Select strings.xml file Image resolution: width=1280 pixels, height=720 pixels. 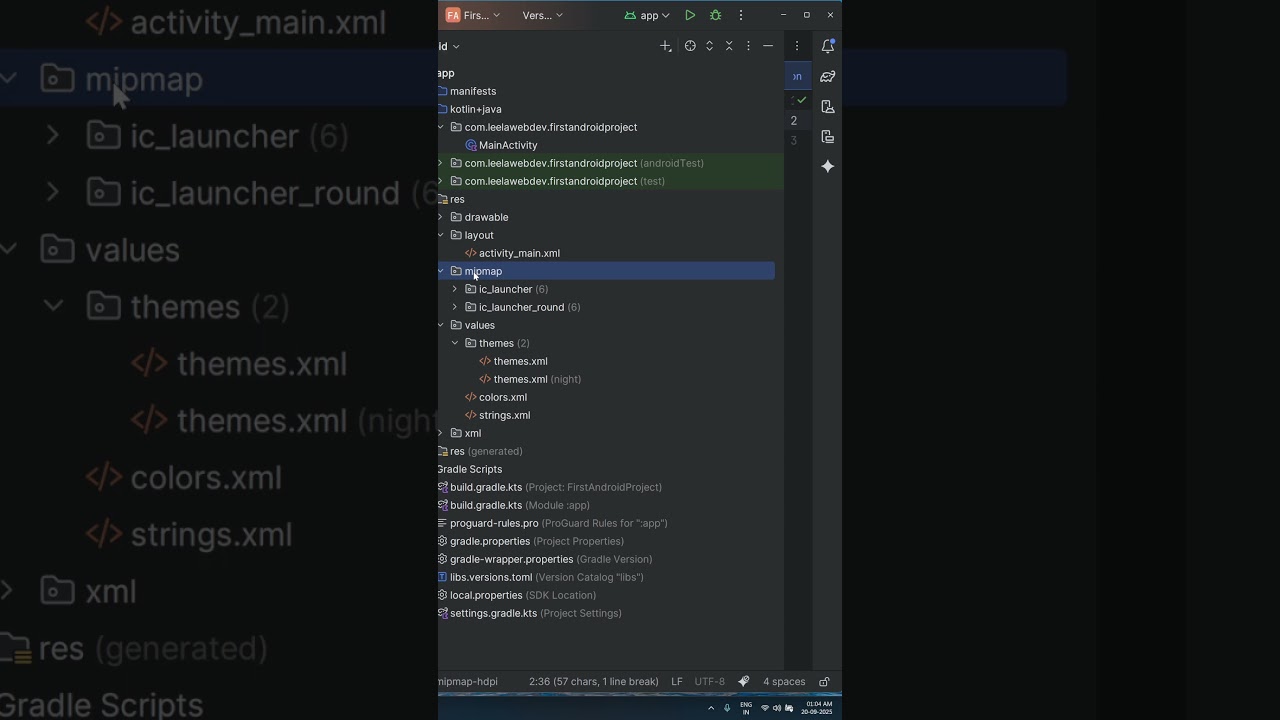click(x=505, y=415)
